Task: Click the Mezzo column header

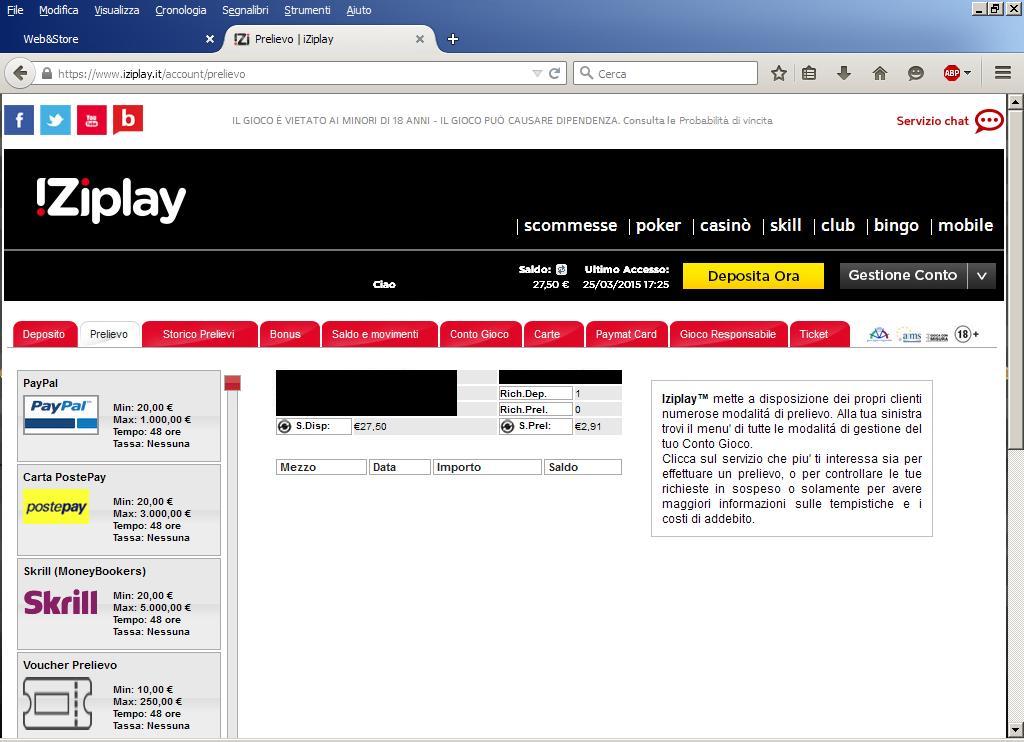Action: (x=321, y=467)
